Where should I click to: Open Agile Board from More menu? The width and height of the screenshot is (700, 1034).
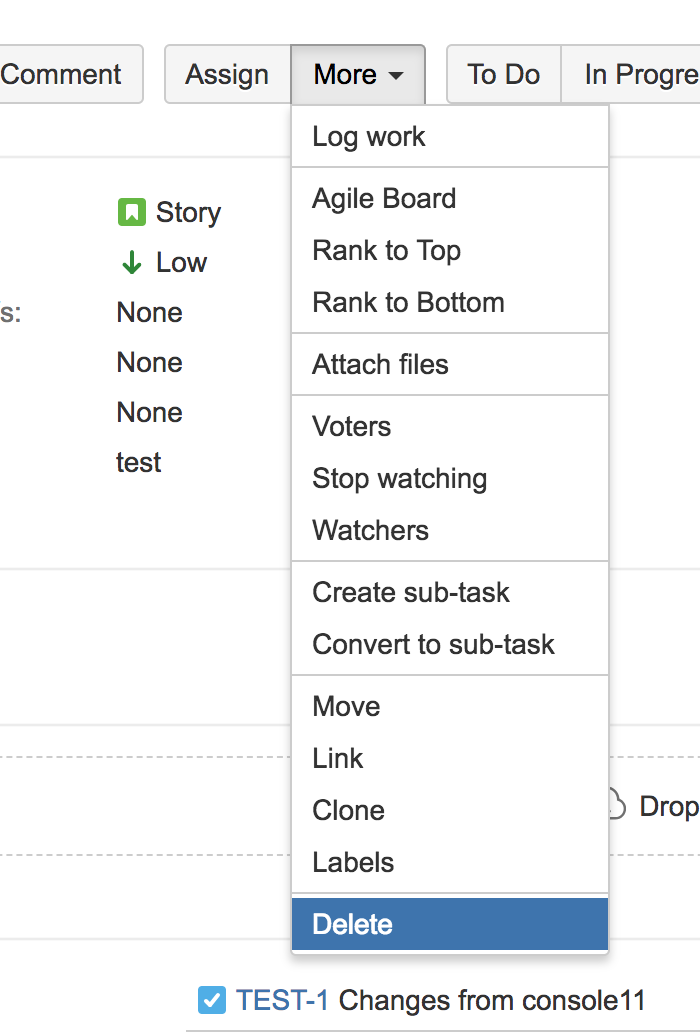(x=384, y=199)
